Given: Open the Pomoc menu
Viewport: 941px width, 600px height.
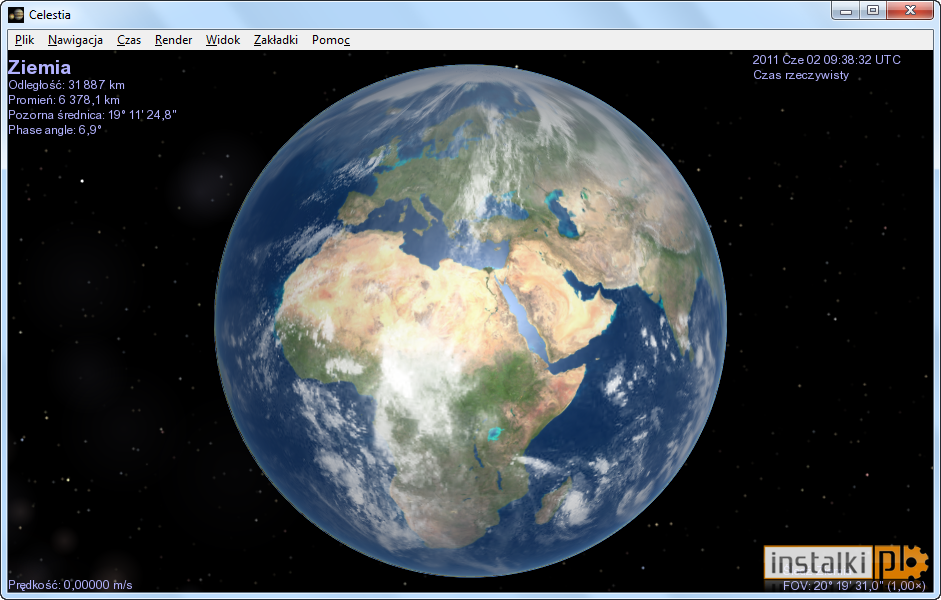Looking at the screenshot, I should pos(331,40).
